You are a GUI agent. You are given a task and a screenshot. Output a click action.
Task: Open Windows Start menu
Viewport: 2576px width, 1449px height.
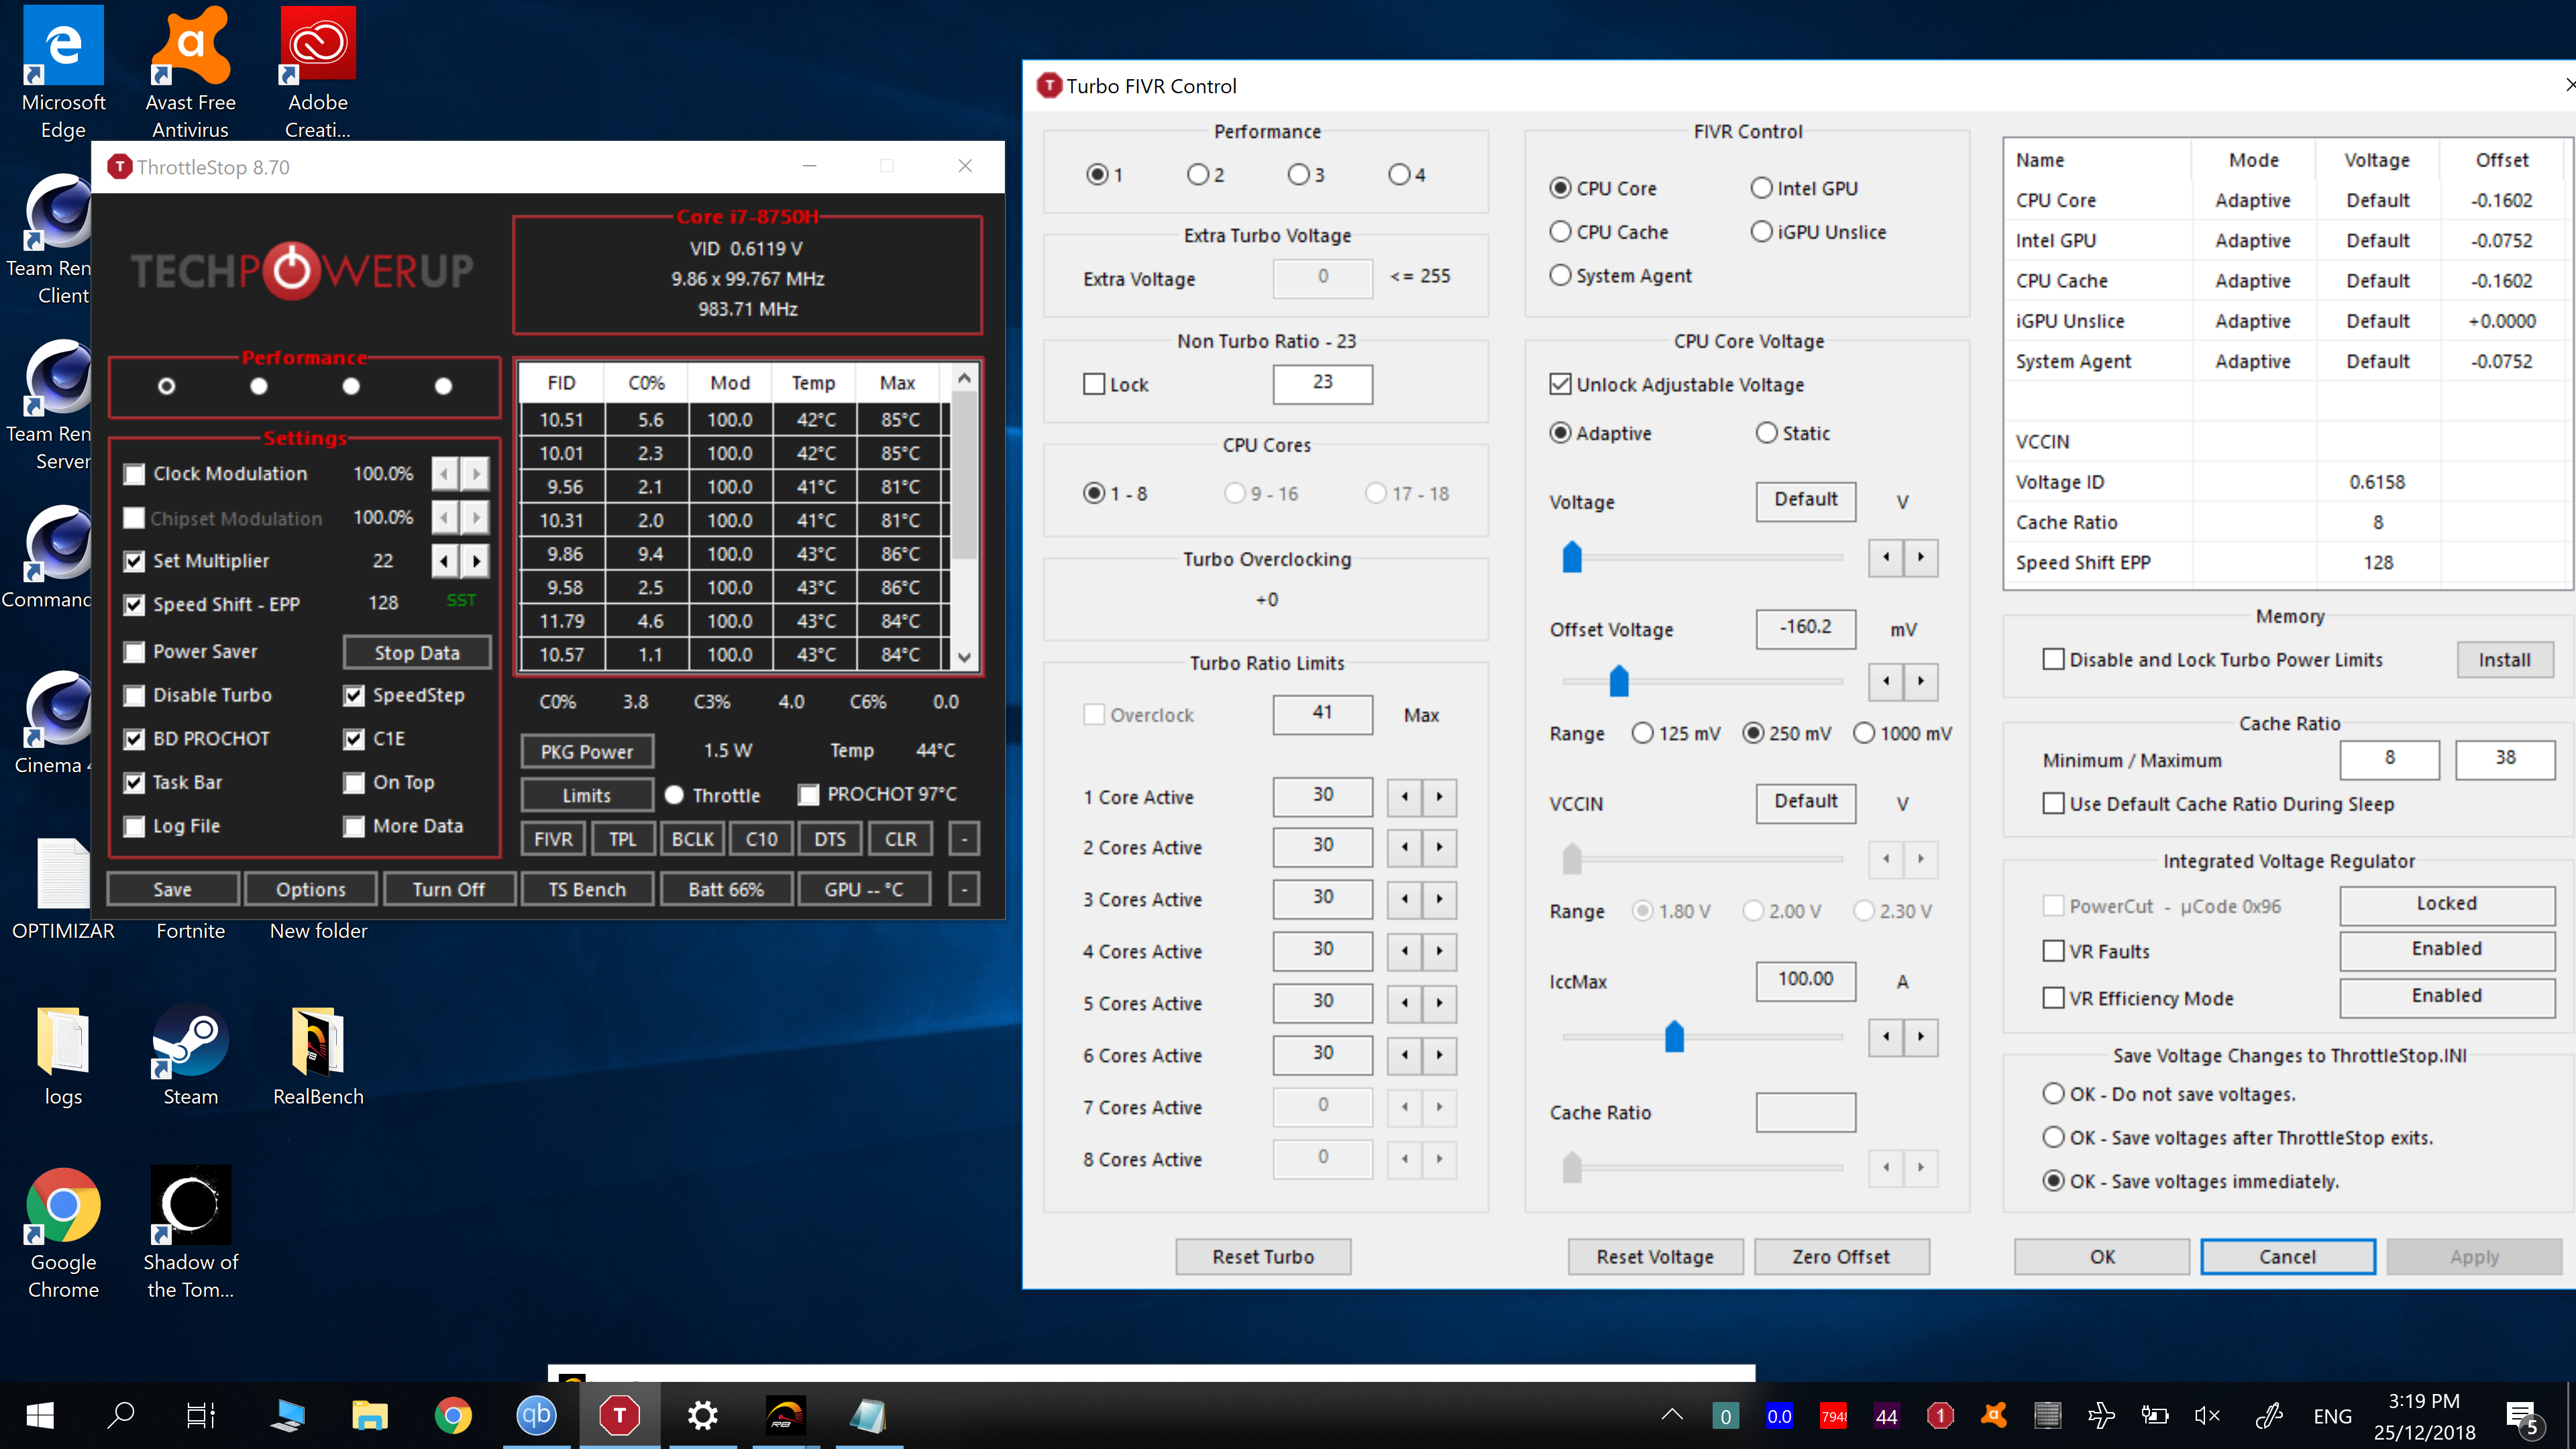(x=40, y=1415)
